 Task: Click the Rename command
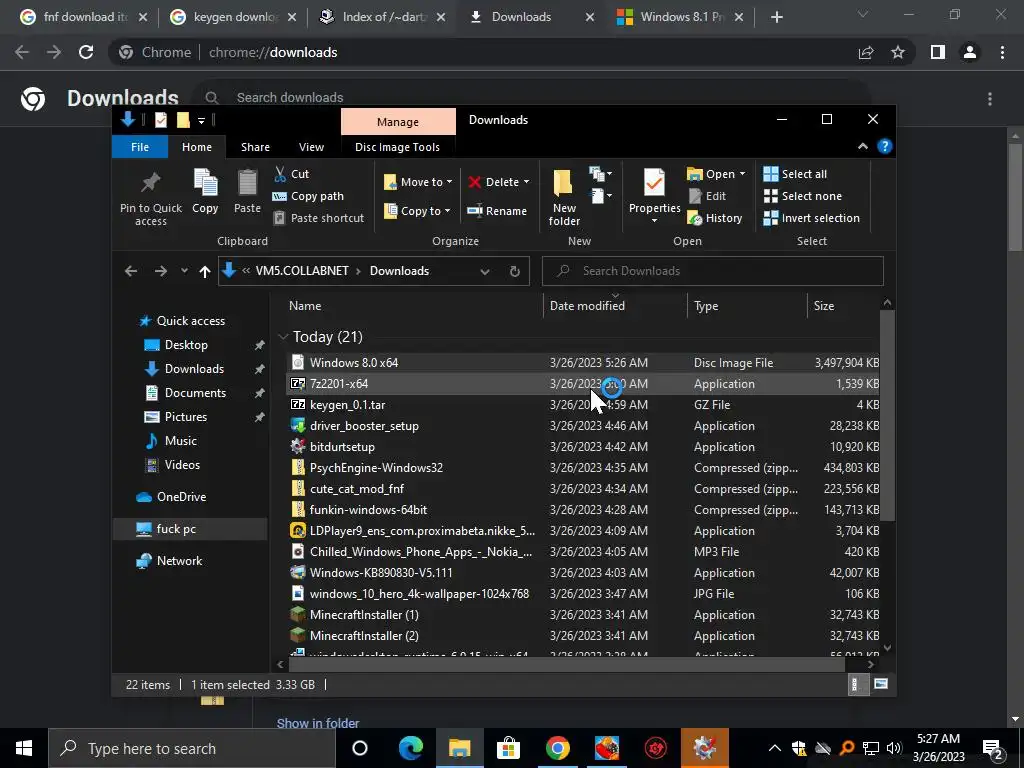click(497, 211)
